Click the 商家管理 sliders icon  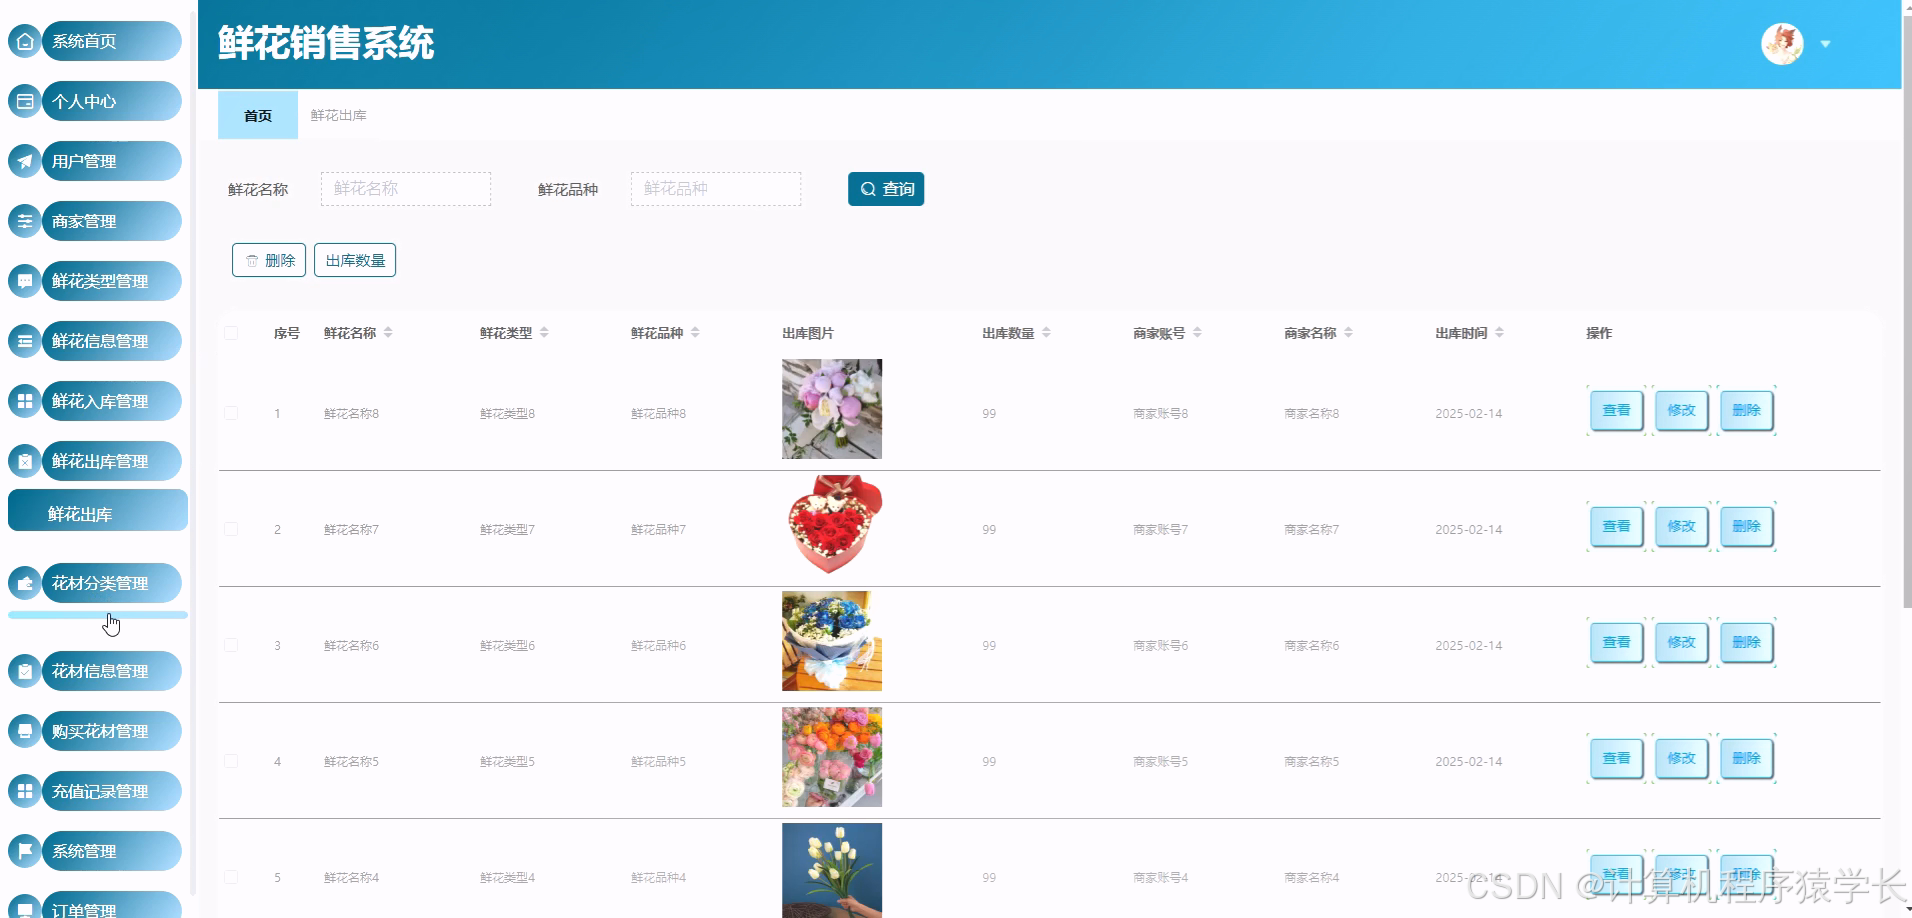click(24, 221)
